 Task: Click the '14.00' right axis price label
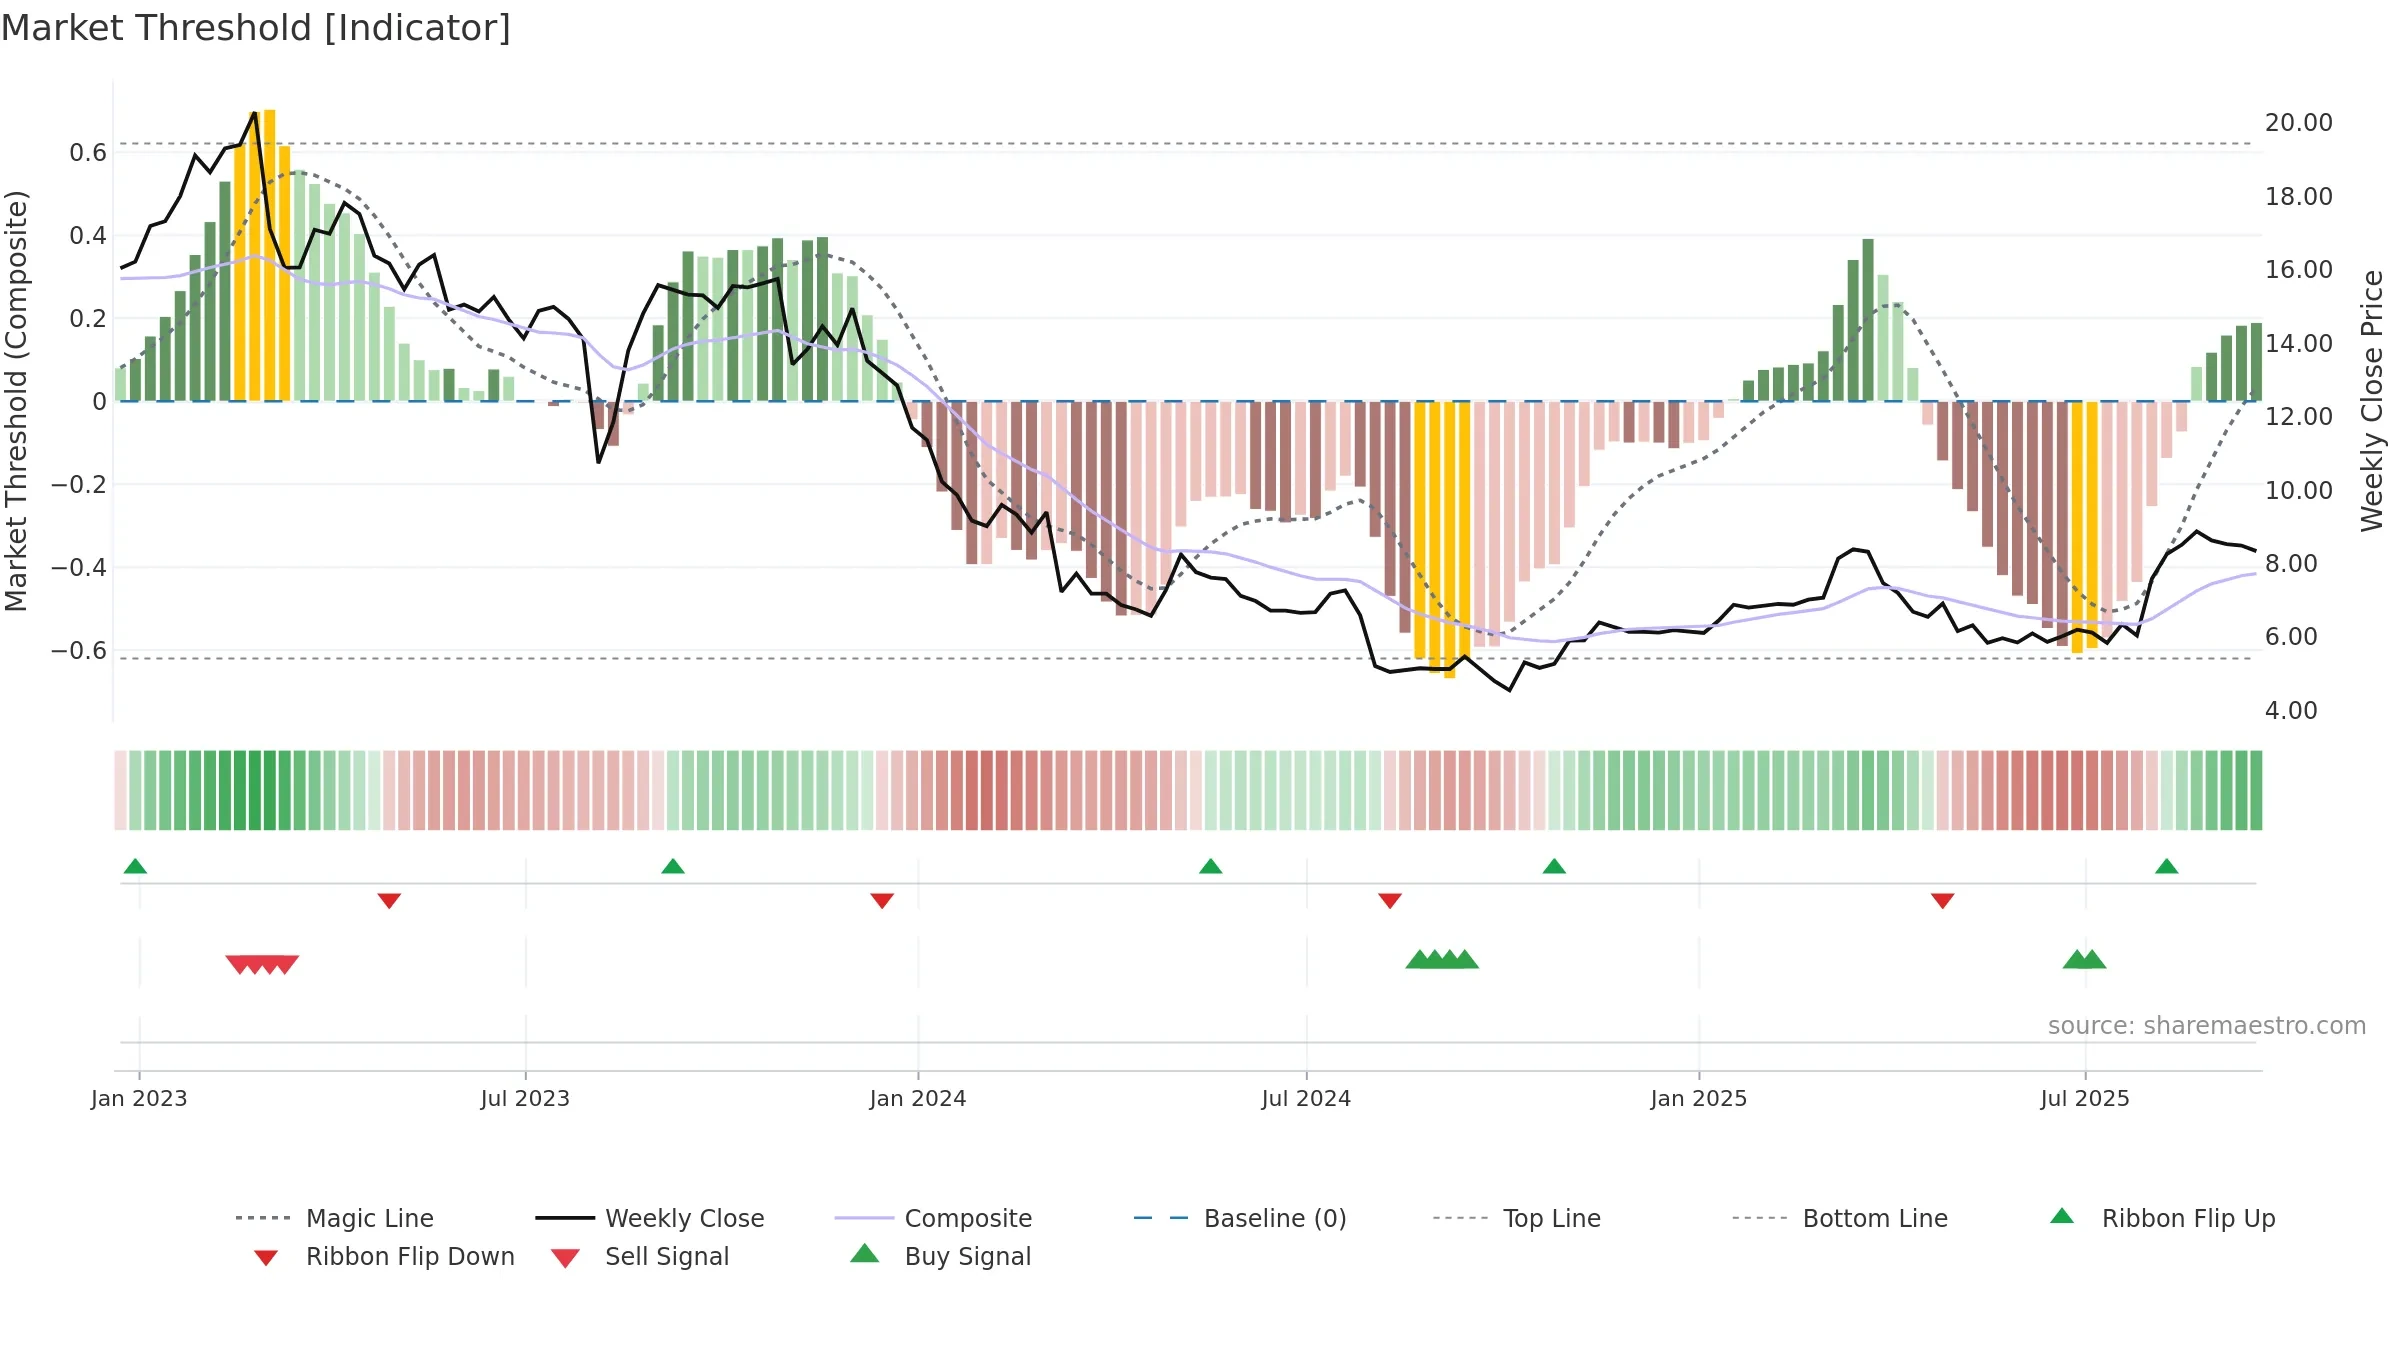[x=2299, y=343]
